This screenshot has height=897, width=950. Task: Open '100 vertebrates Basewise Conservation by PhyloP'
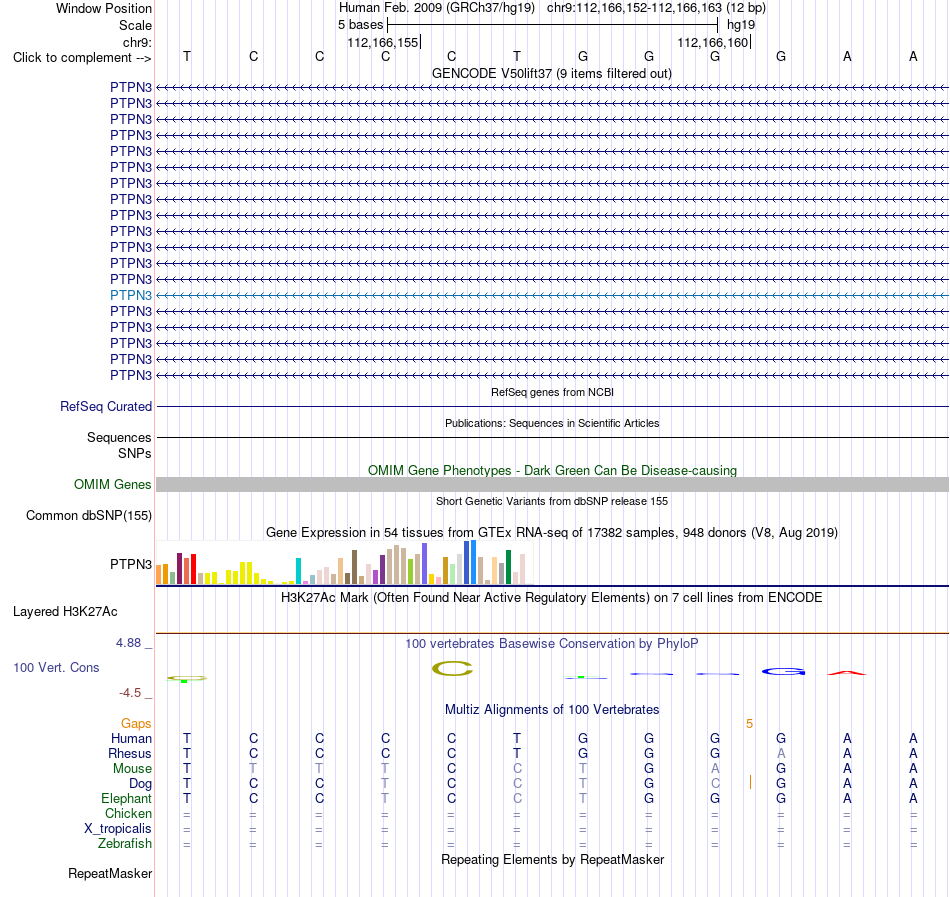tap(551, 643)
